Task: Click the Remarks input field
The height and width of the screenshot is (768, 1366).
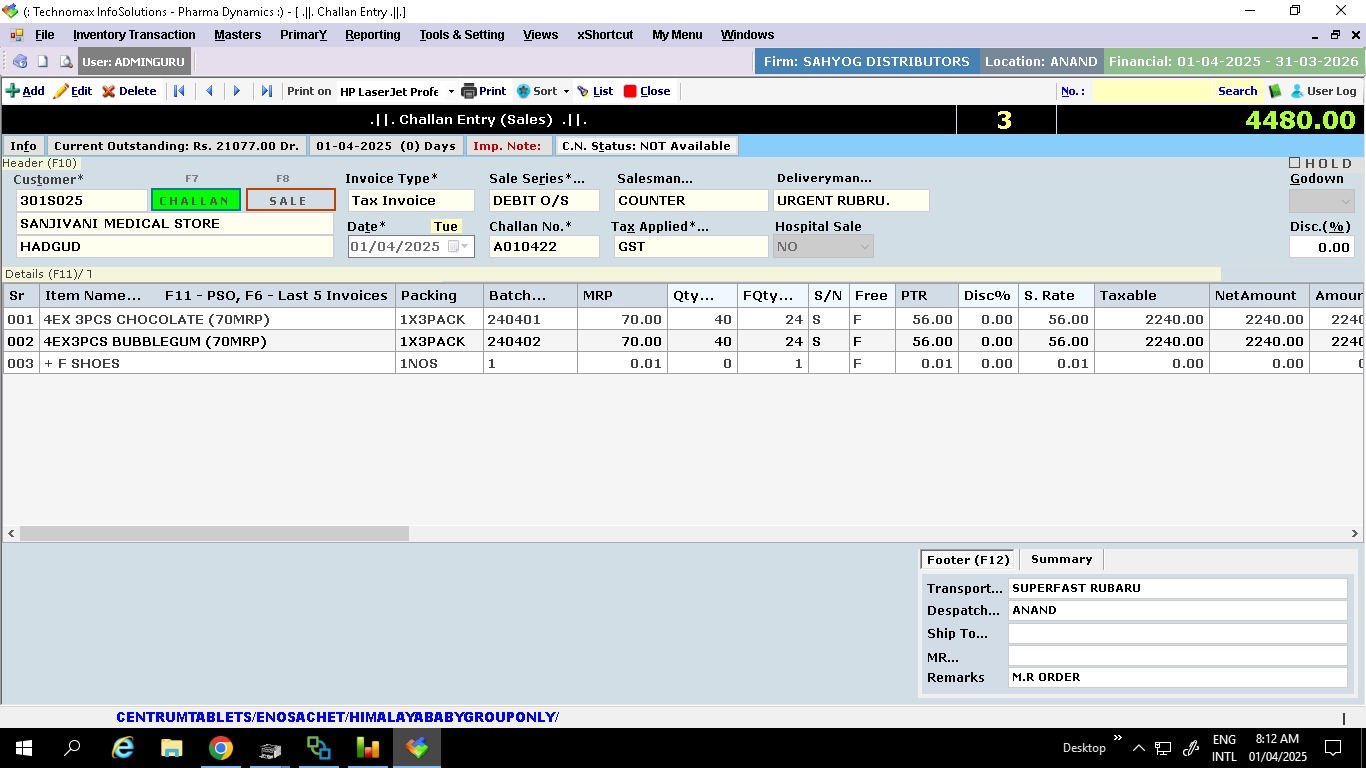Action: click(1177, 678)
